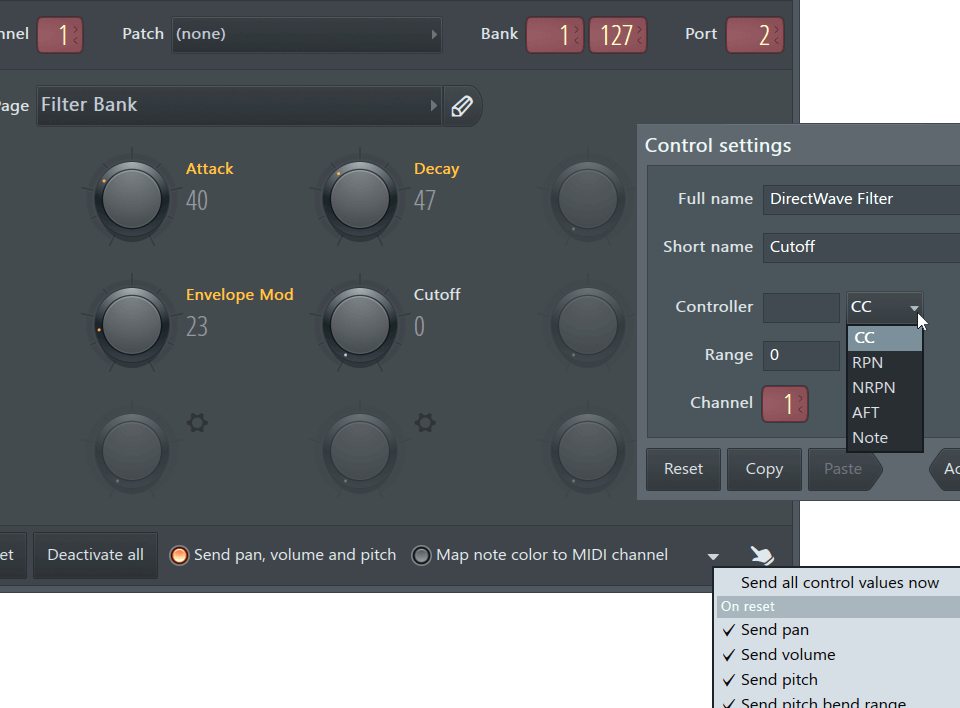The image size is (960, 708).
Task: Choose 'Send all control values now'
Action: pyautogui.click(x=838, y=582)
